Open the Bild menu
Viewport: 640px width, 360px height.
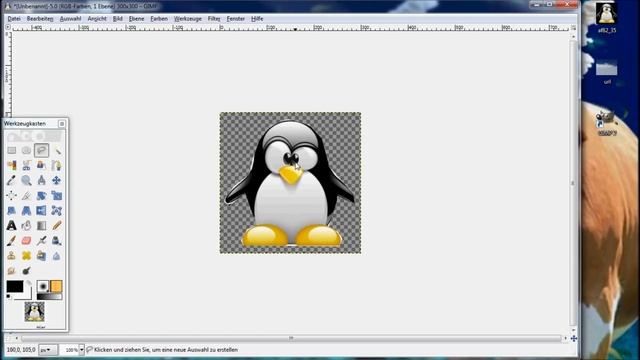coord(118,19)
